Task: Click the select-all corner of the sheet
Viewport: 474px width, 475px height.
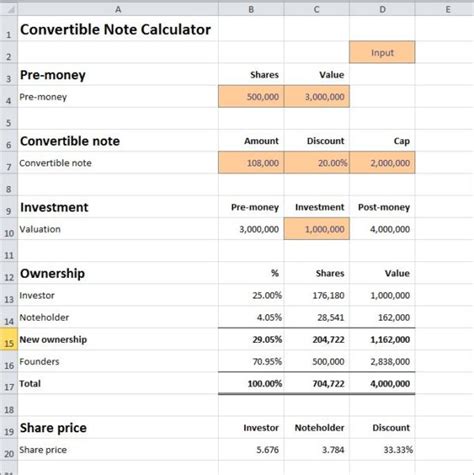Action: [x=9, y=10]
